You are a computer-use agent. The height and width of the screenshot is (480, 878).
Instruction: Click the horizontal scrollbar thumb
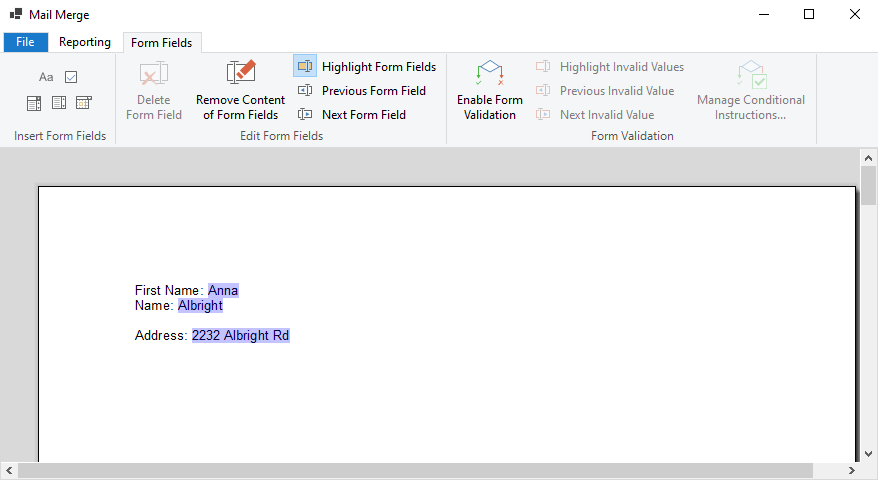point(415,470)
